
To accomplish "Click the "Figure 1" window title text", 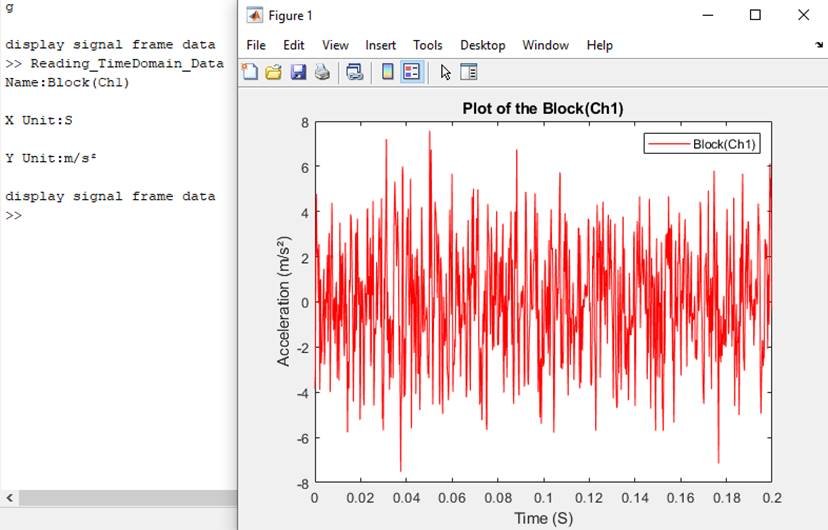I will pyautogui.click(x=290, y=16).
